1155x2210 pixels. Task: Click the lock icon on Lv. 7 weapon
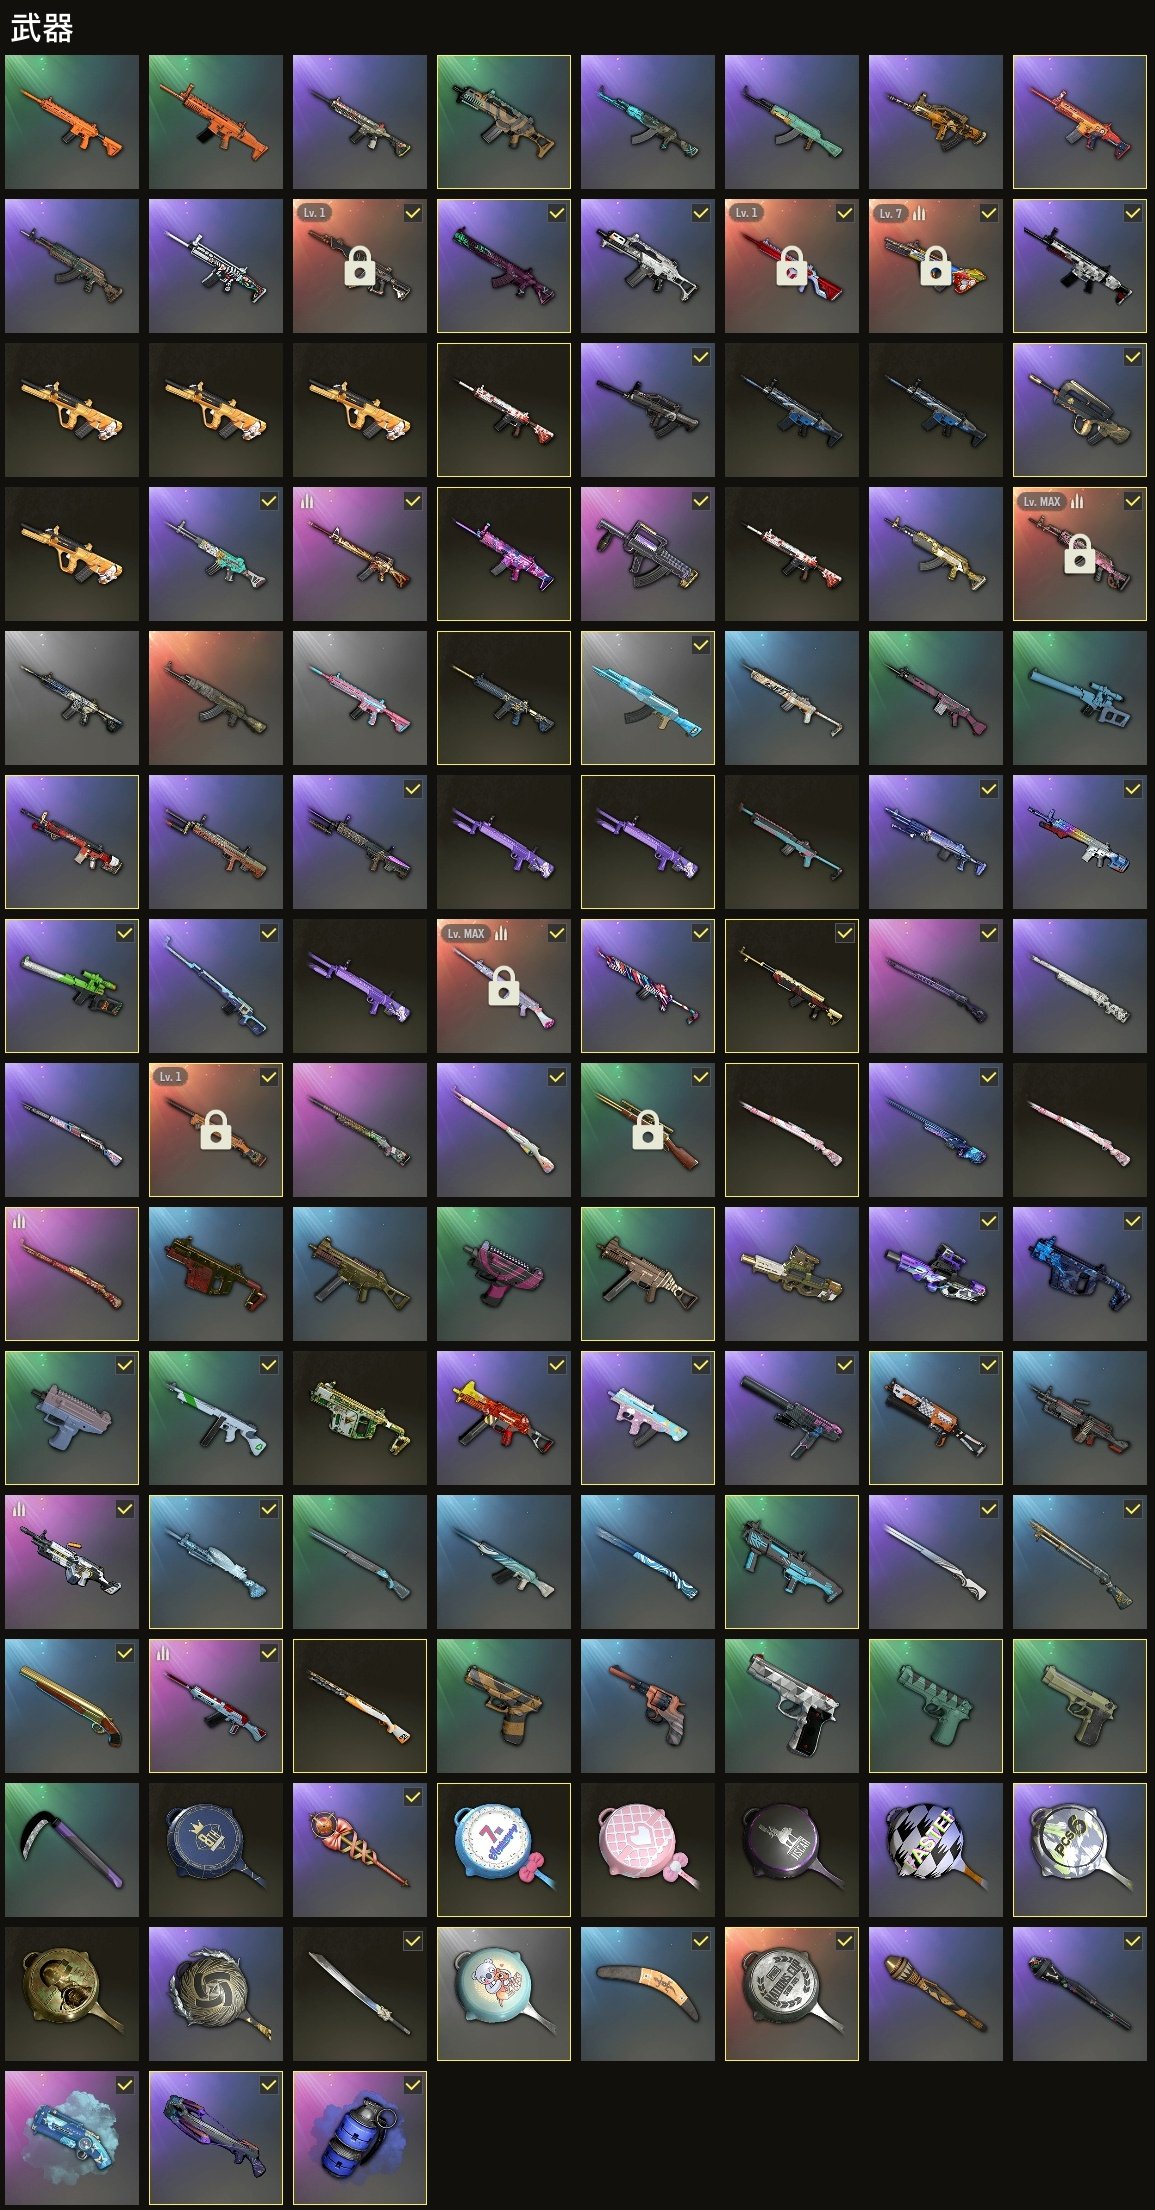click(935, 267)
